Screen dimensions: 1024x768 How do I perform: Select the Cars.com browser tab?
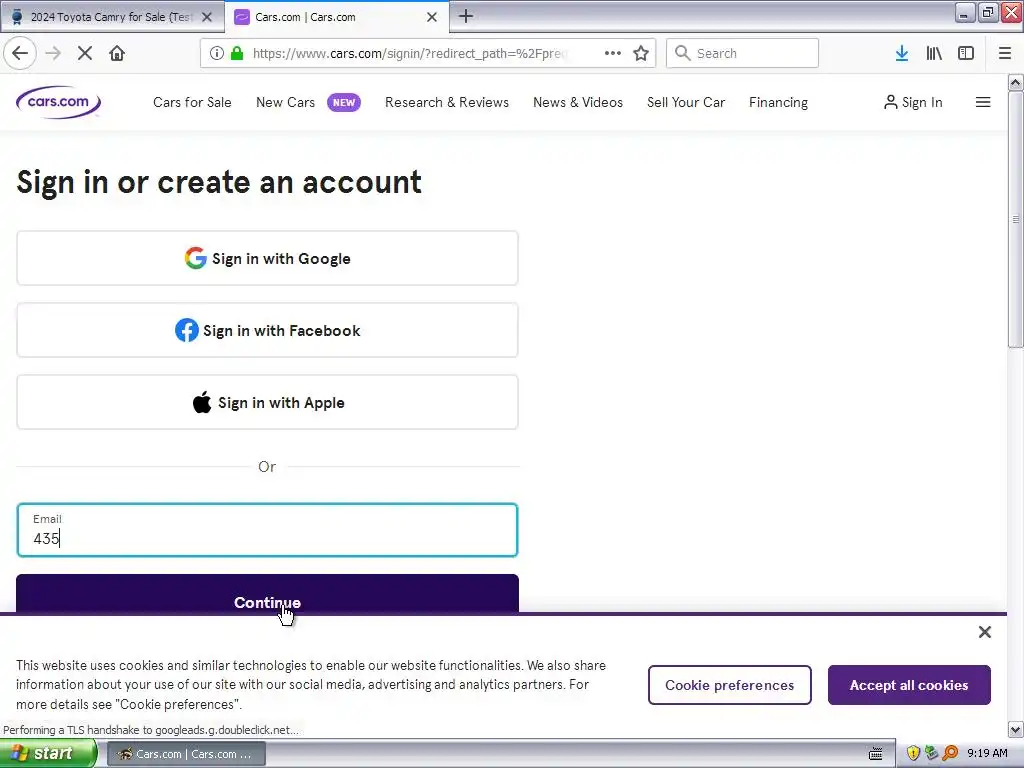[336, 17]
